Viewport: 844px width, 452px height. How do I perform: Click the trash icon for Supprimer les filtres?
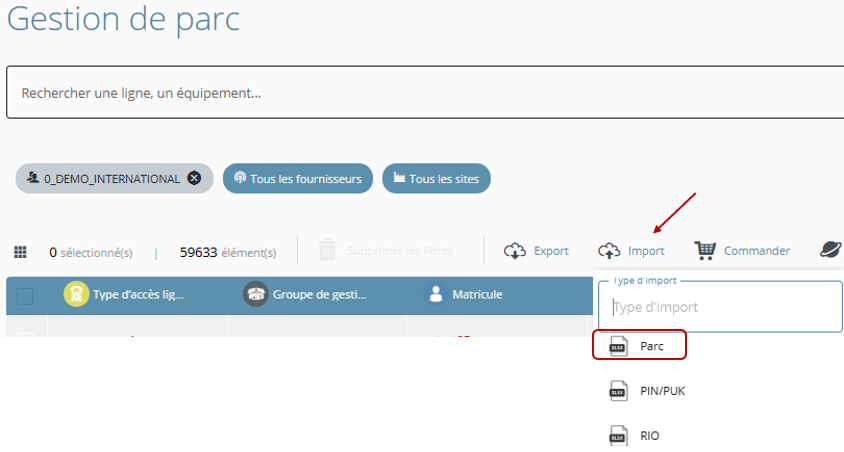click(x=327, y=250)
